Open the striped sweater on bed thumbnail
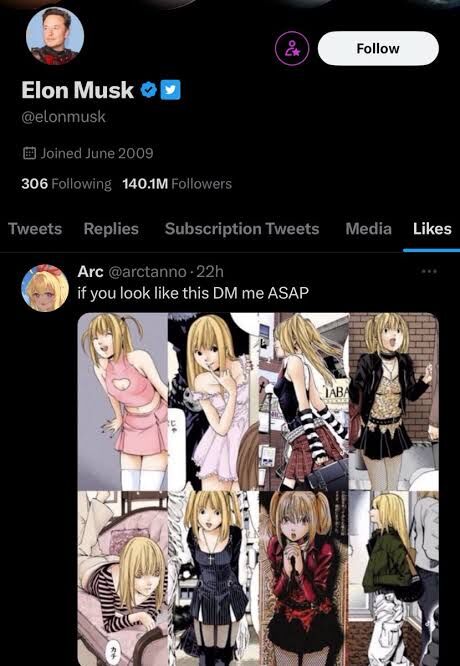 [123, 579]
